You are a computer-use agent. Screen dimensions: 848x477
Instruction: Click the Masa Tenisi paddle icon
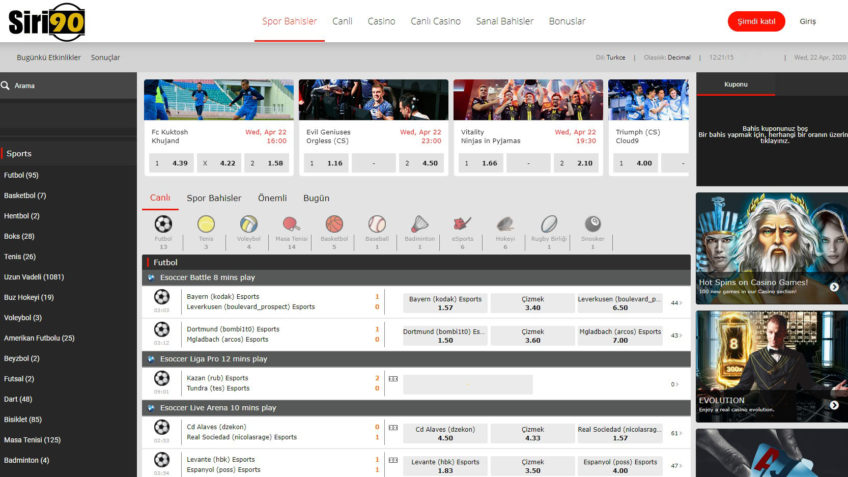click(x=291, y=225)
